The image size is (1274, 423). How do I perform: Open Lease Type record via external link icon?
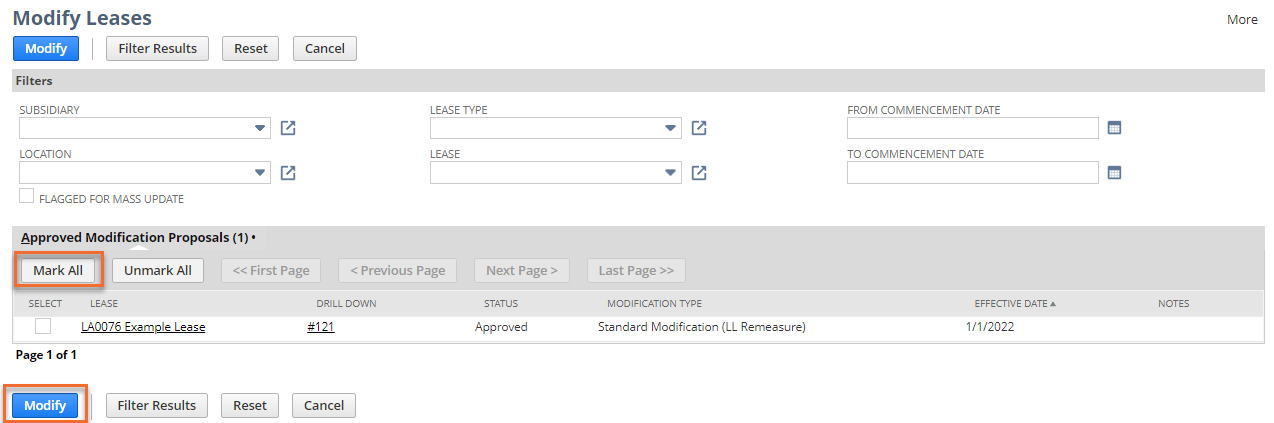point(699,128)
